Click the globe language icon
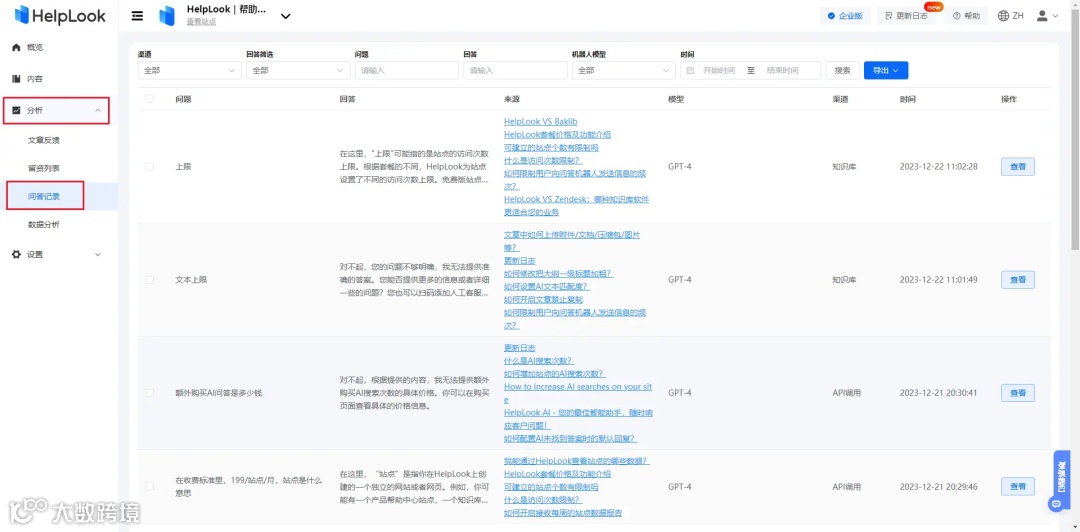The width and height of the screenshot is (1080, 532). tap(1003, 16)
